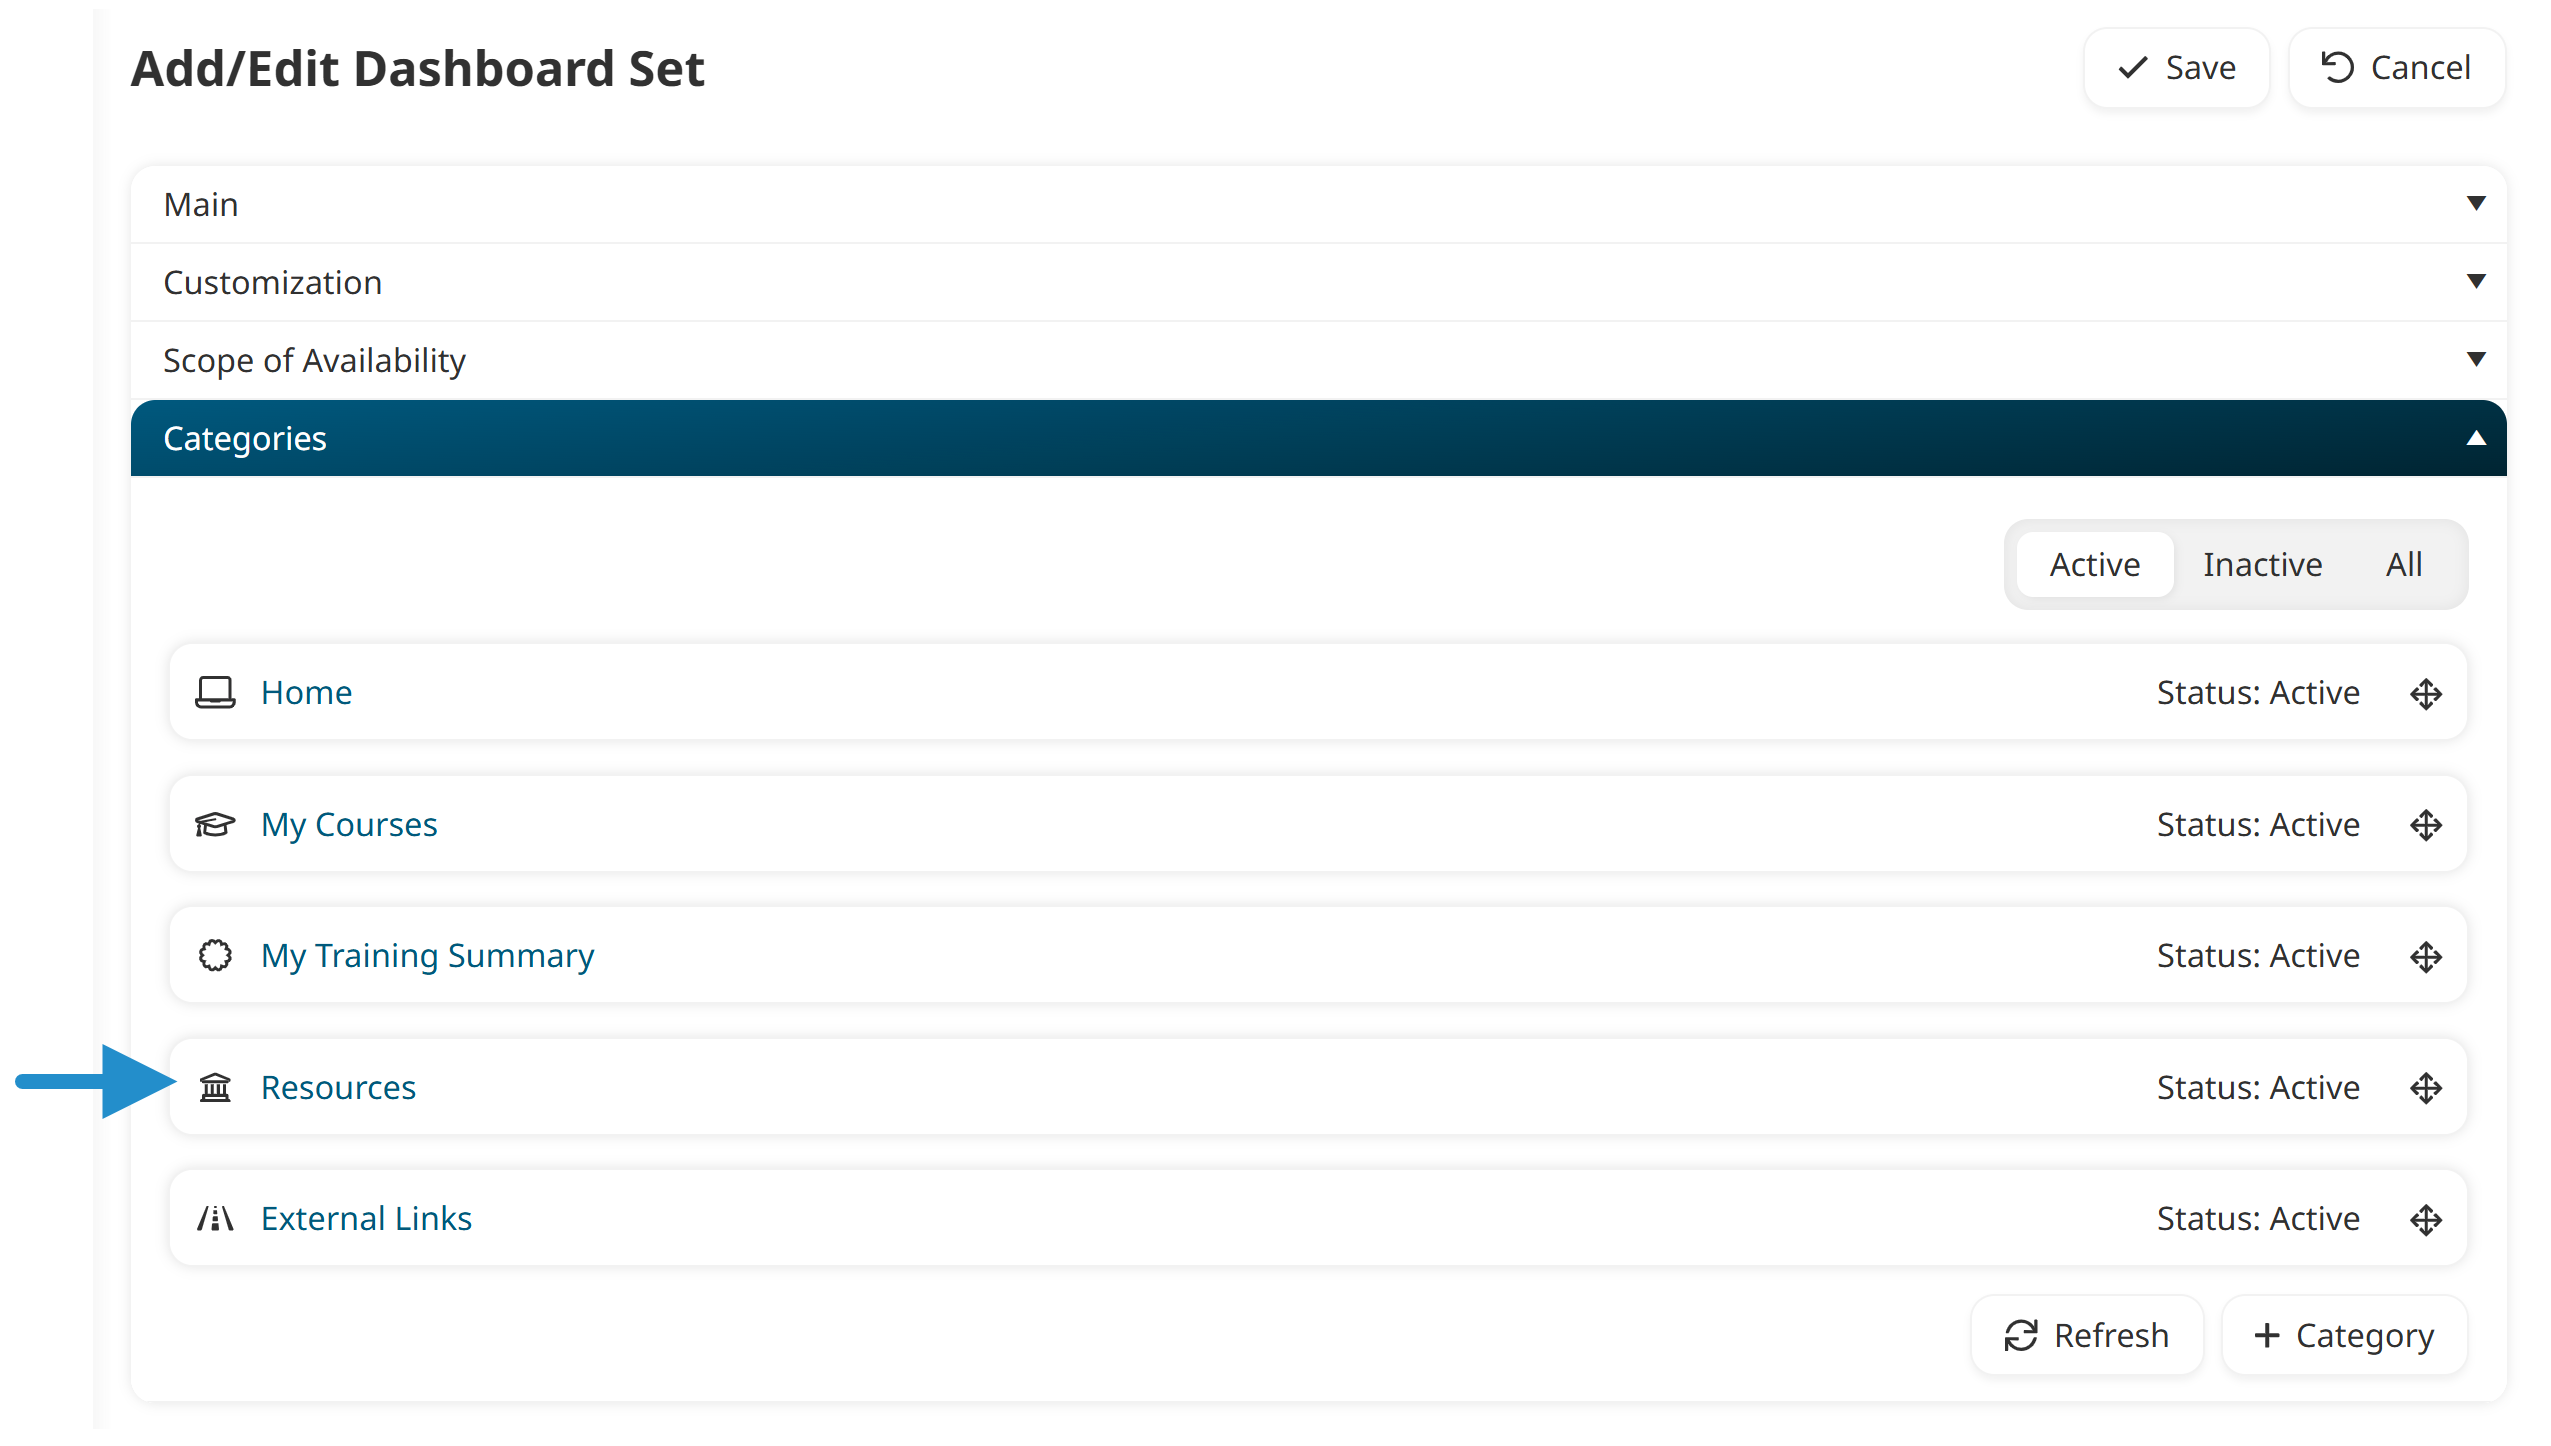The image size is (2551, 1446).
Task: Collapse the Categories section header
Action: 1318,438
